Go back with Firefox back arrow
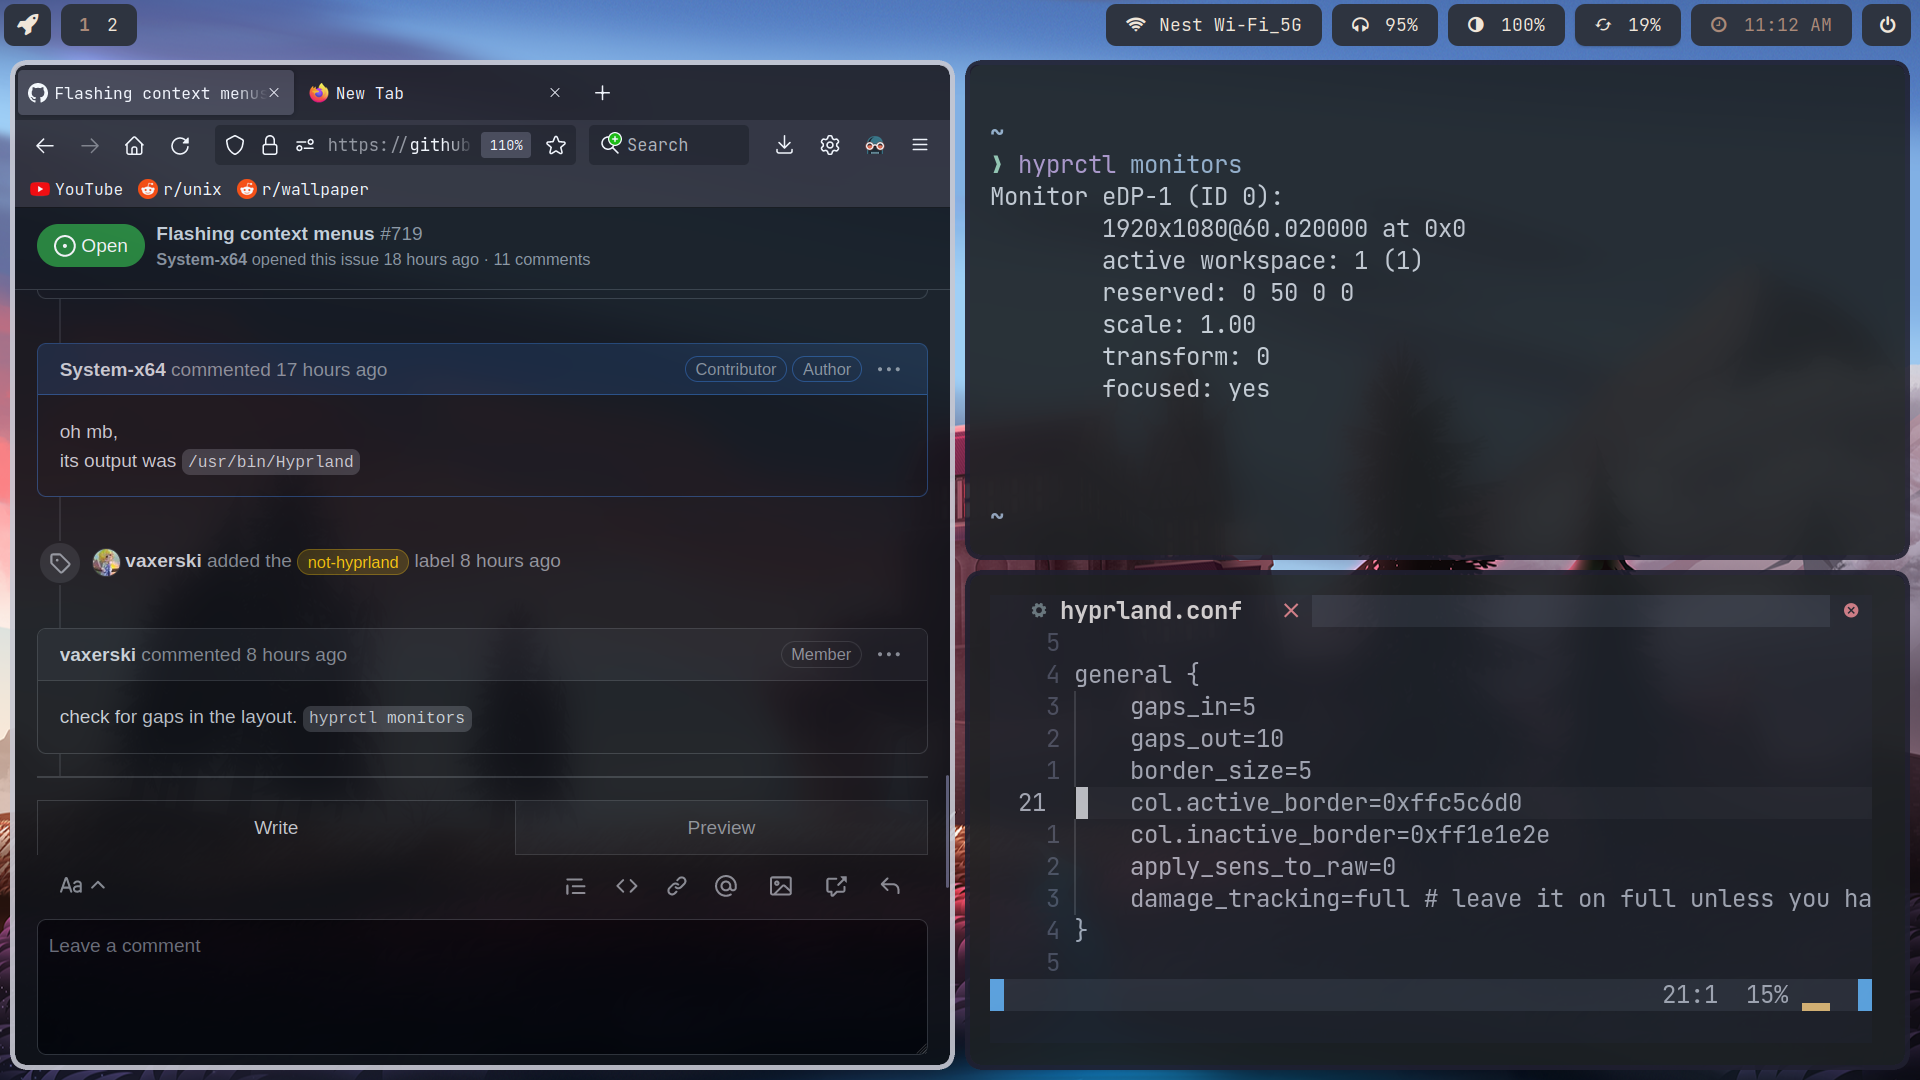Screen dimensions: 1920x1080 tap(44, 146)
